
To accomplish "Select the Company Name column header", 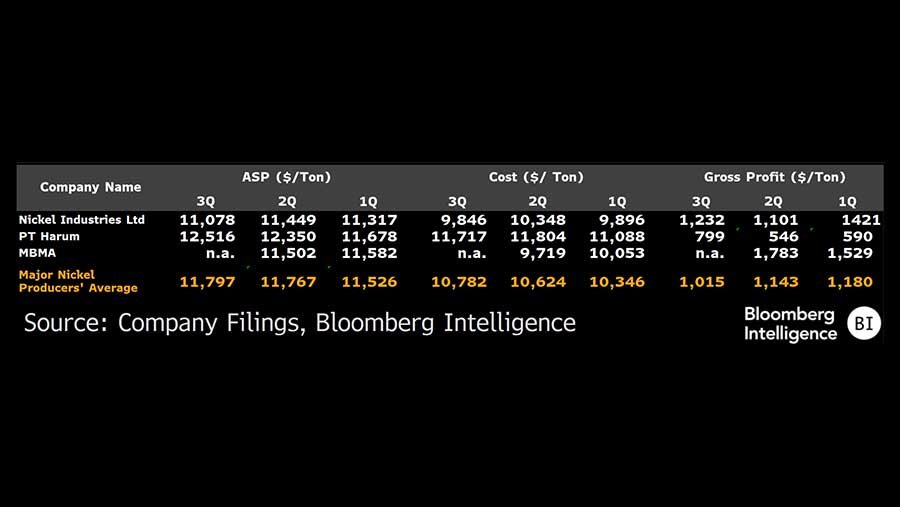I will [x=90, y=187].
